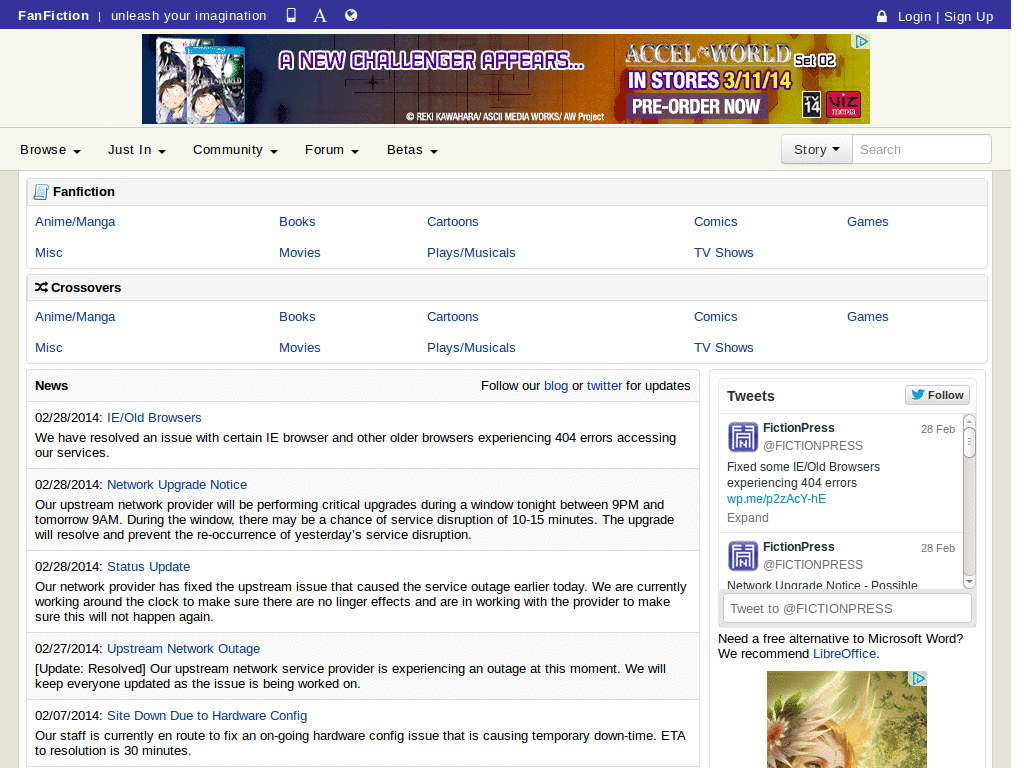Open the Upstream Network Outage post

pos(184,649)
